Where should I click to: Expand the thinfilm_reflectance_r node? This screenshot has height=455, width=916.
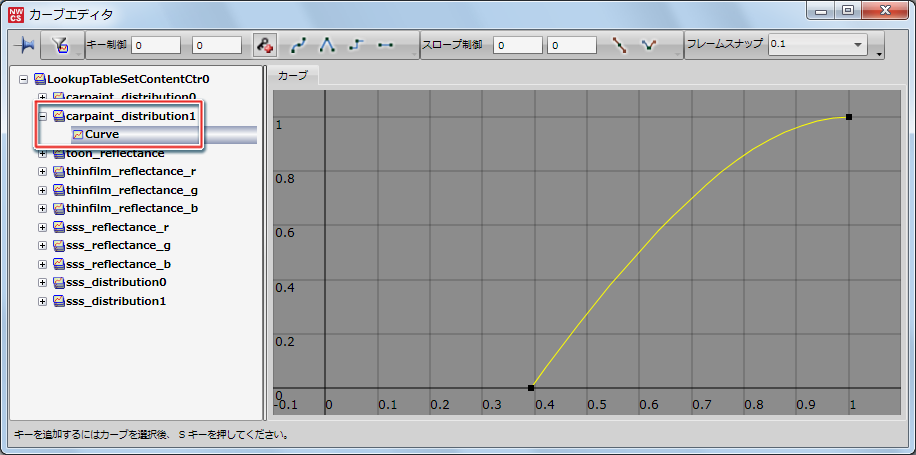43,172
